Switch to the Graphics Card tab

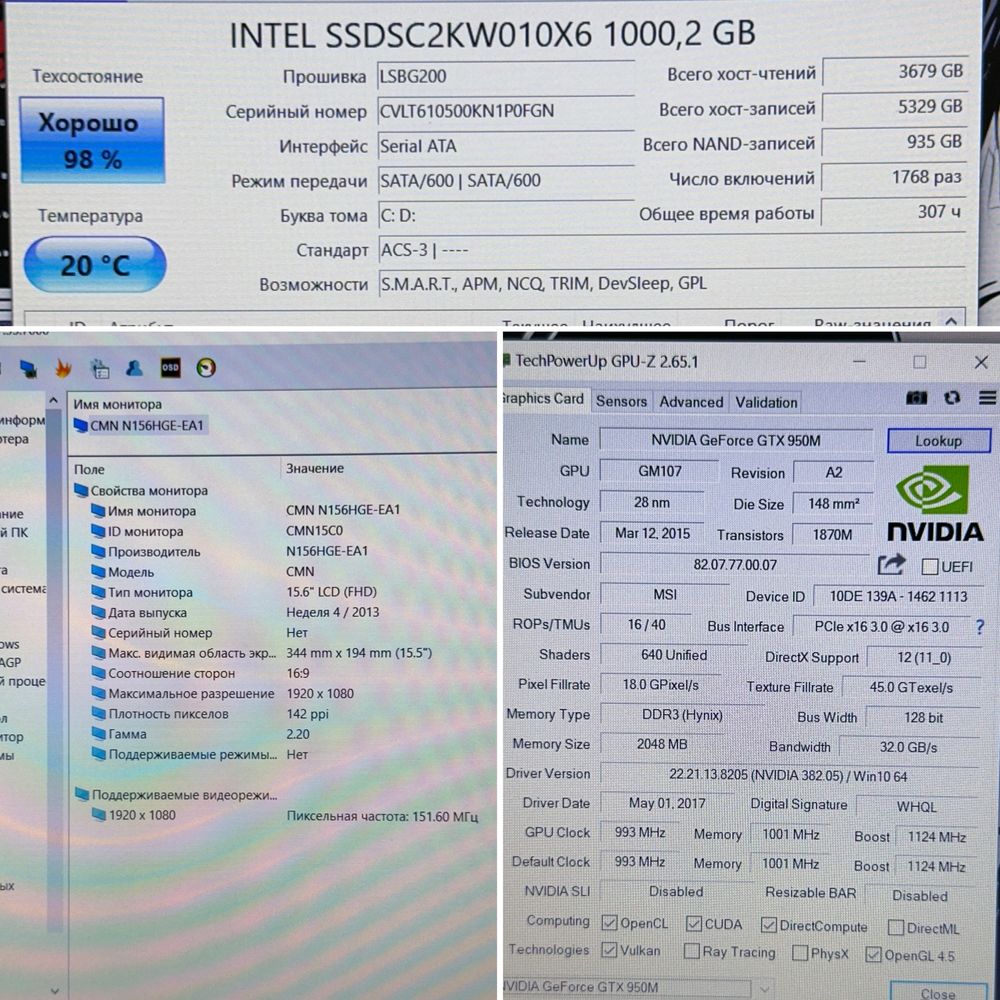544,399
